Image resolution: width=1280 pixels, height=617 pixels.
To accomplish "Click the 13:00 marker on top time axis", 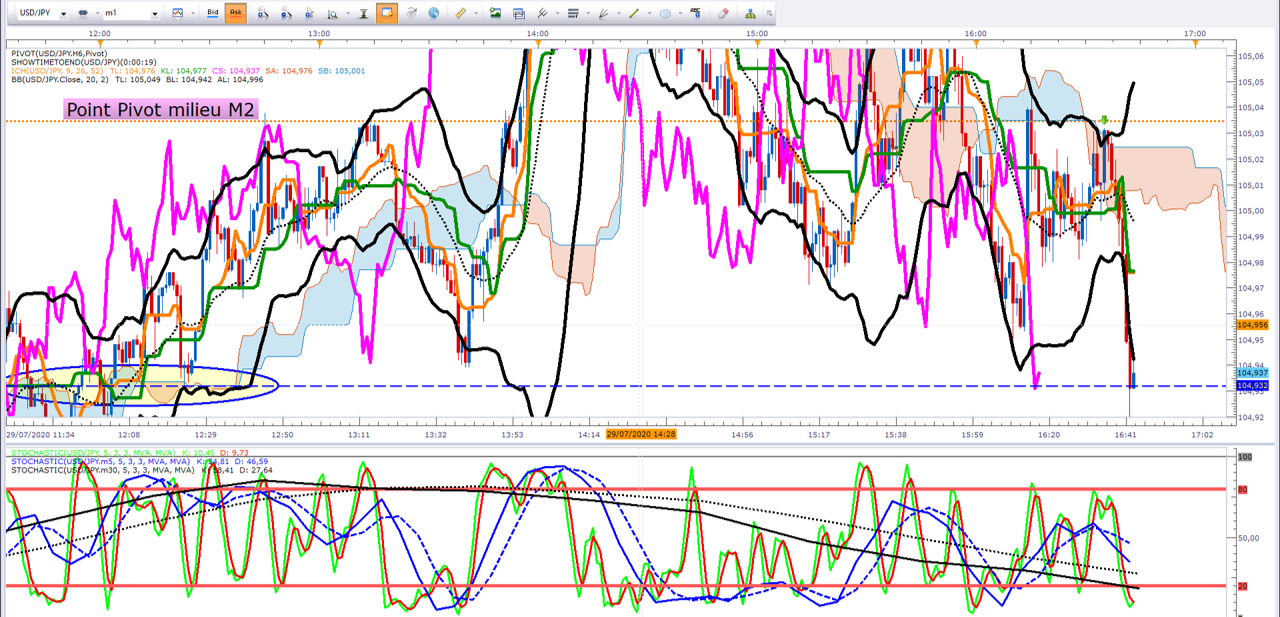I will click(x=319, y=33).
